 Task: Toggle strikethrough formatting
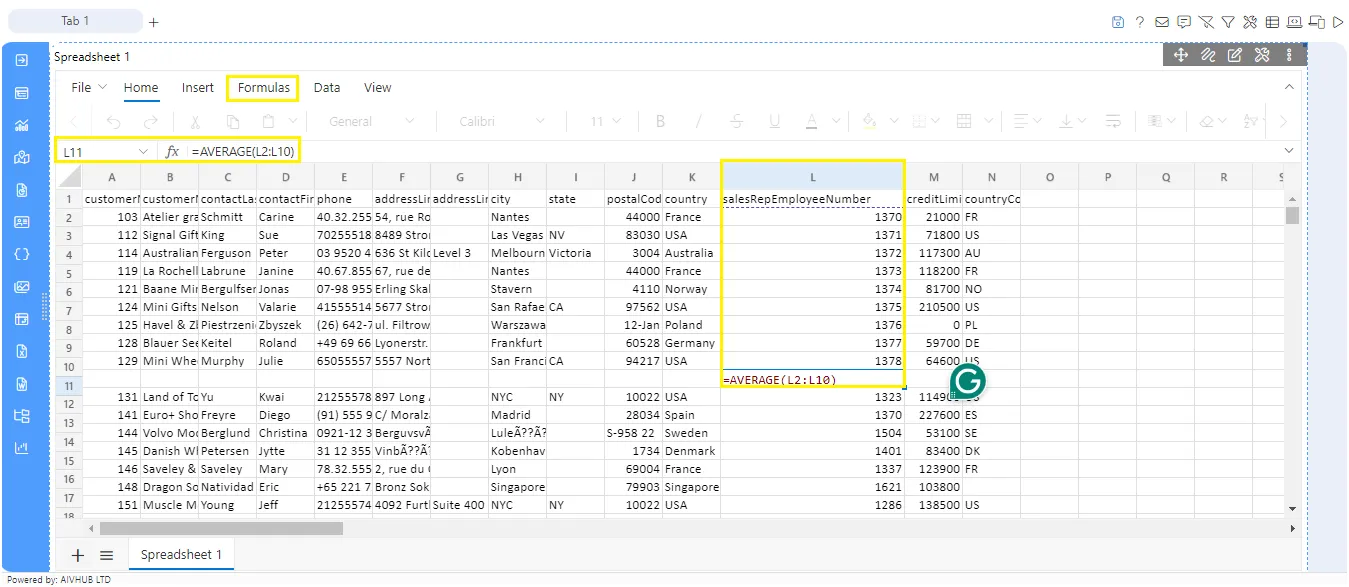click(x=737, y=121)
